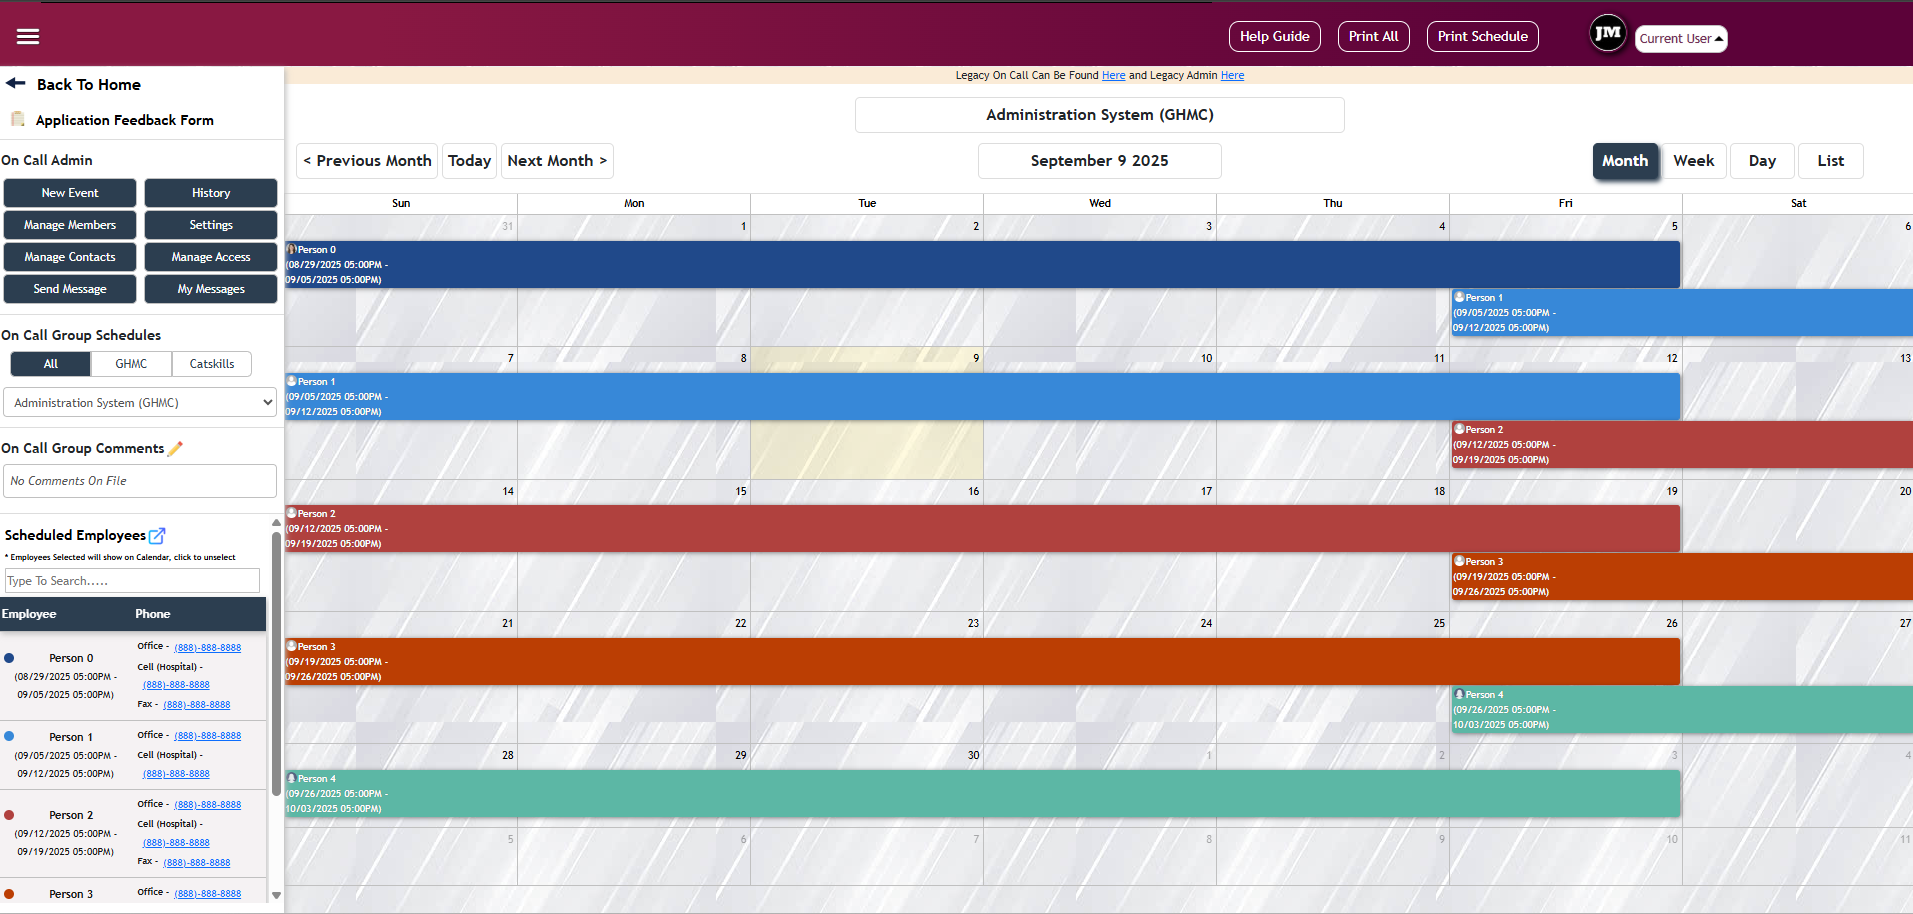Open Person 1 event starting Friday Sep 5

tap(1682, 313)
